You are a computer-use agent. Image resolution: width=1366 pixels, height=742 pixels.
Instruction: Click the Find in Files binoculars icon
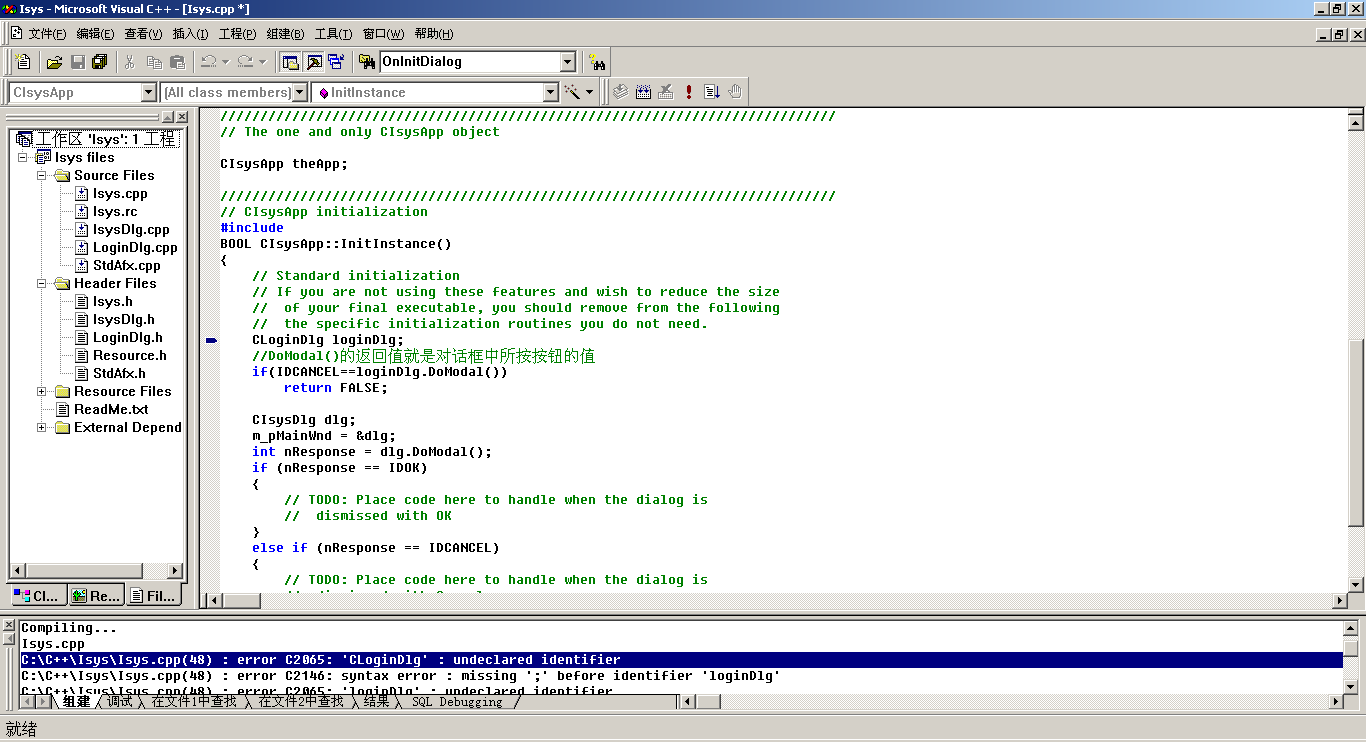pyautogui.click(x=366, y=62)
